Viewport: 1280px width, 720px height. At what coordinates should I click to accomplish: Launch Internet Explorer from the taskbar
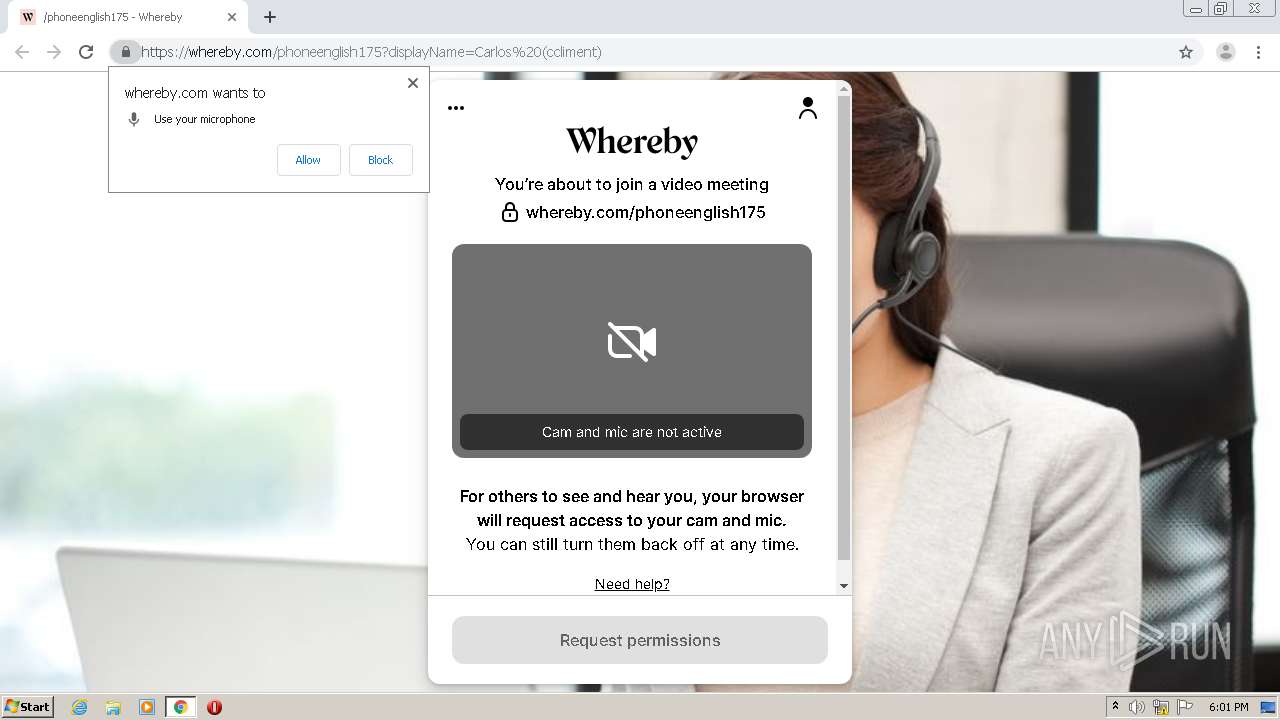click(x=79, y=707)
